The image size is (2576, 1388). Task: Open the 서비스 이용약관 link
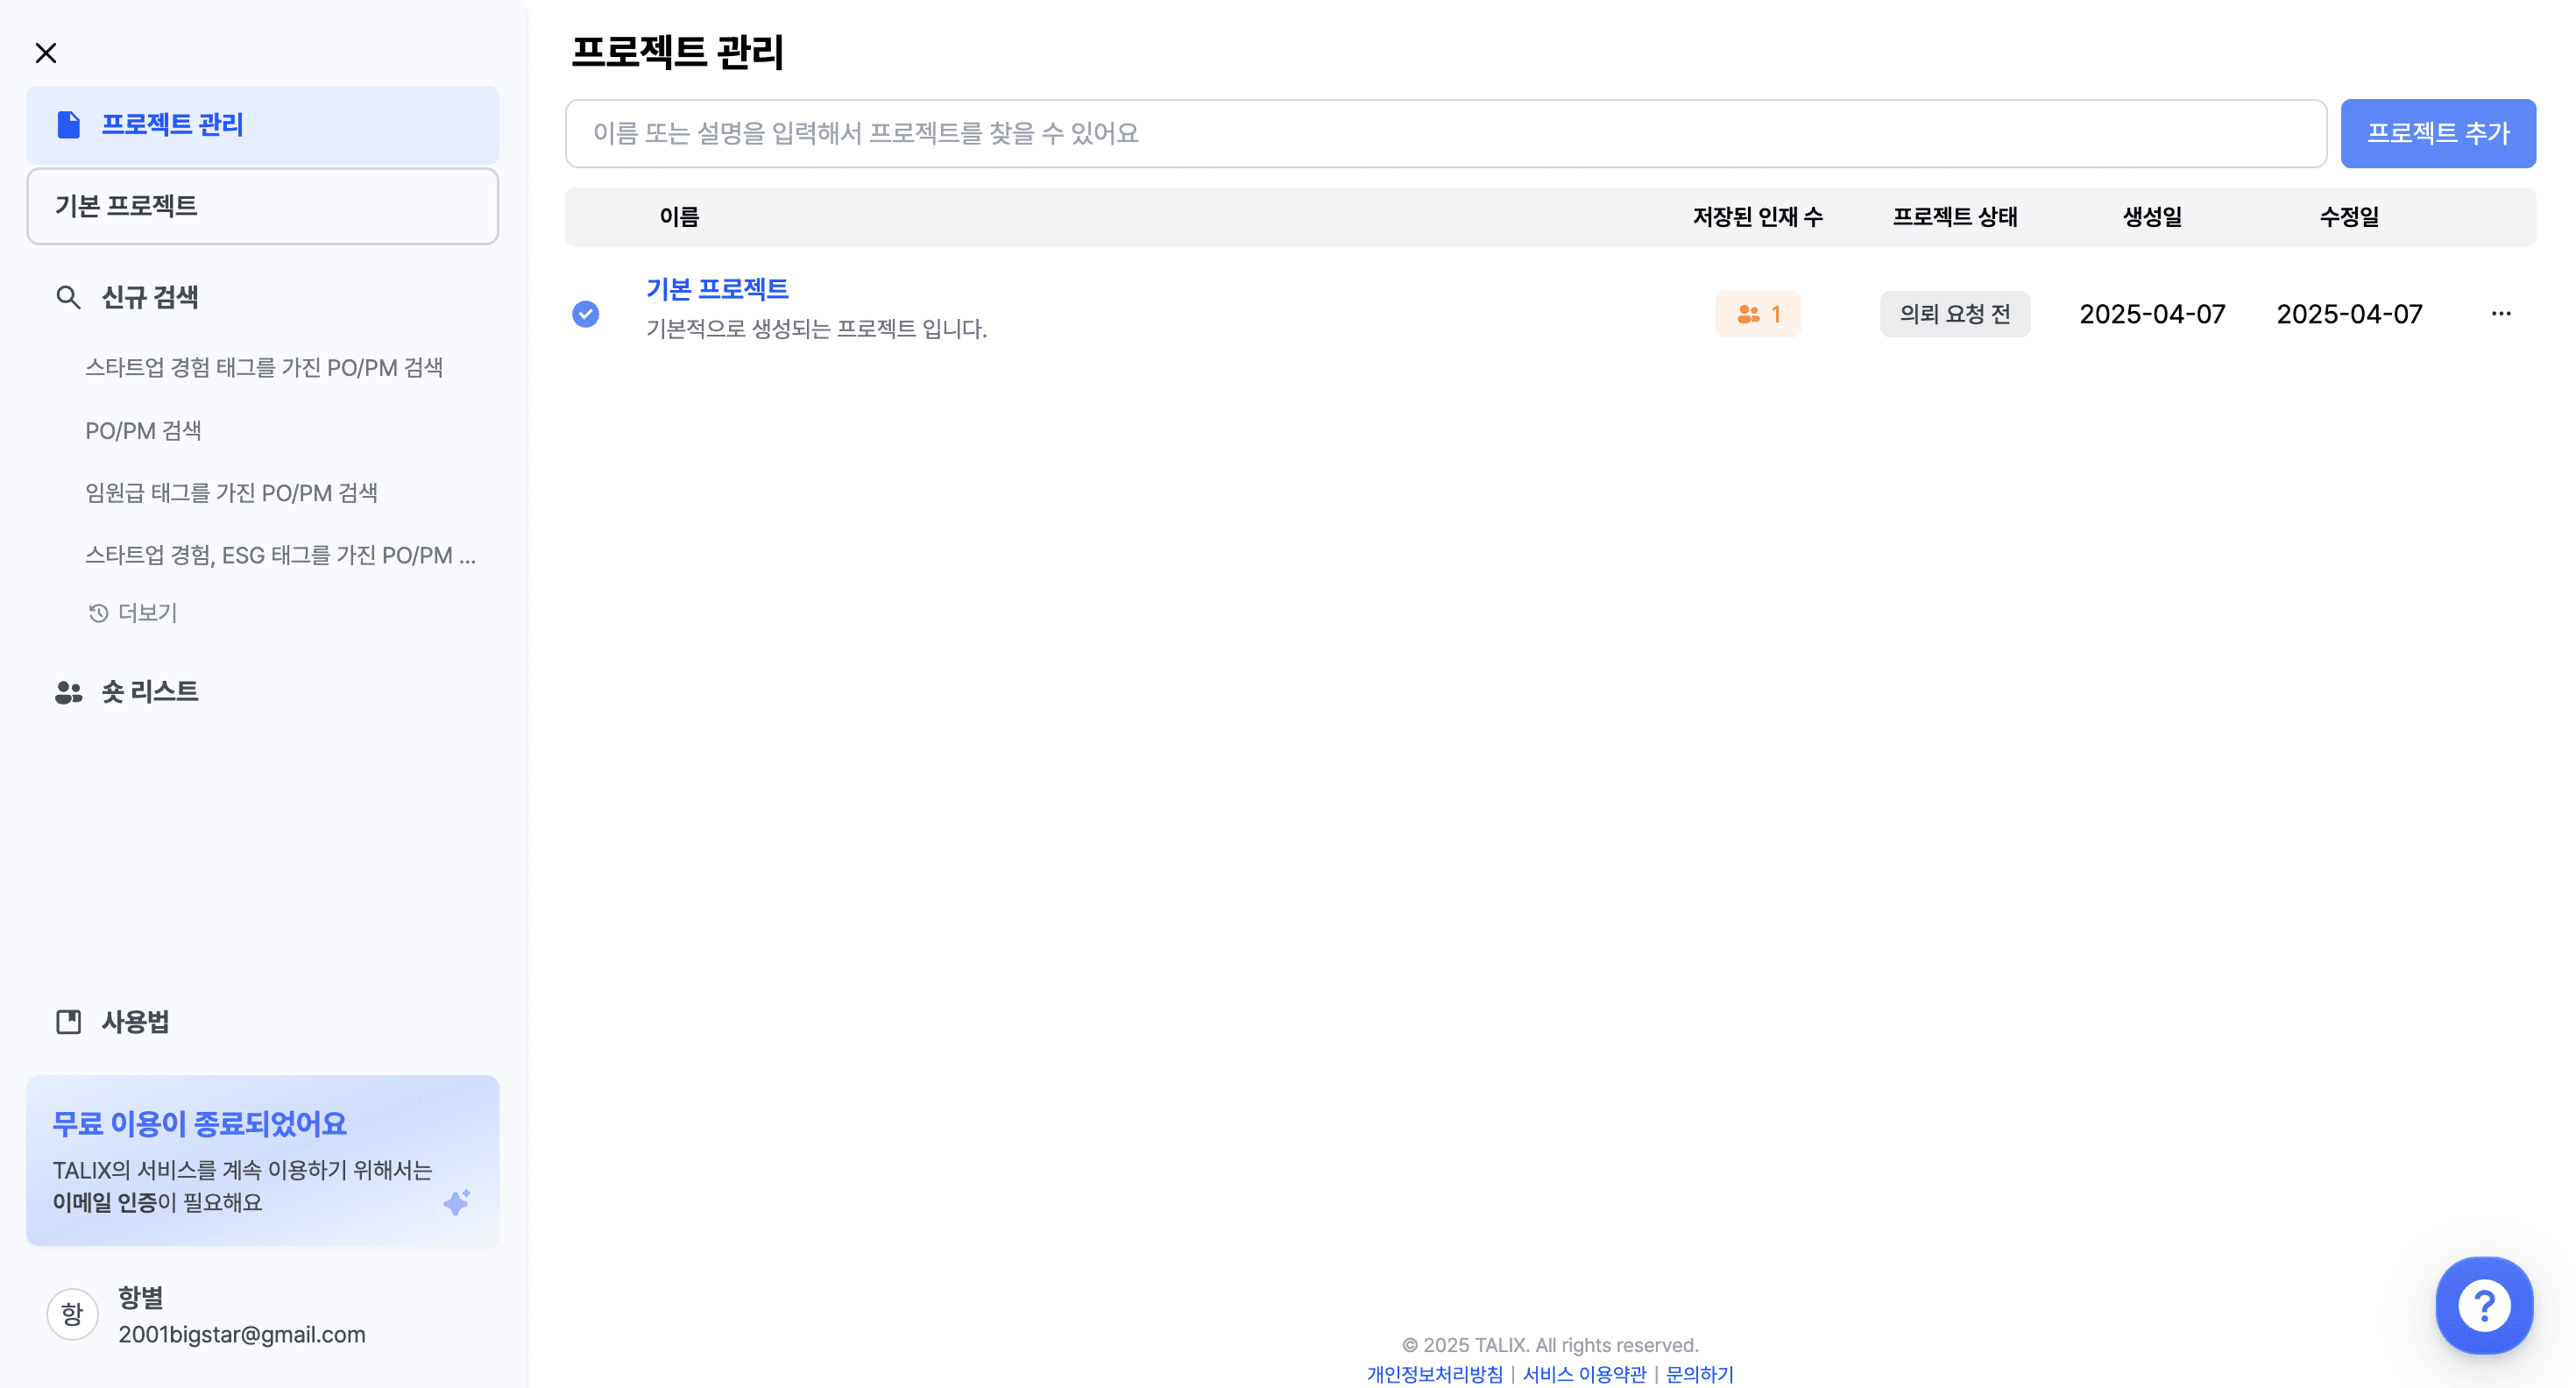[1584, 1374]
